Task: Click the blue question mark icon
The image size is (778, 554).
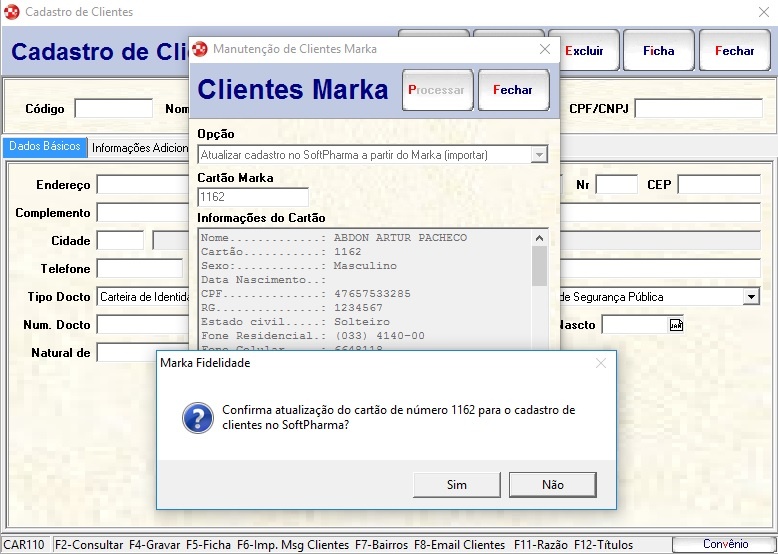Action: (x=197, y=418)
